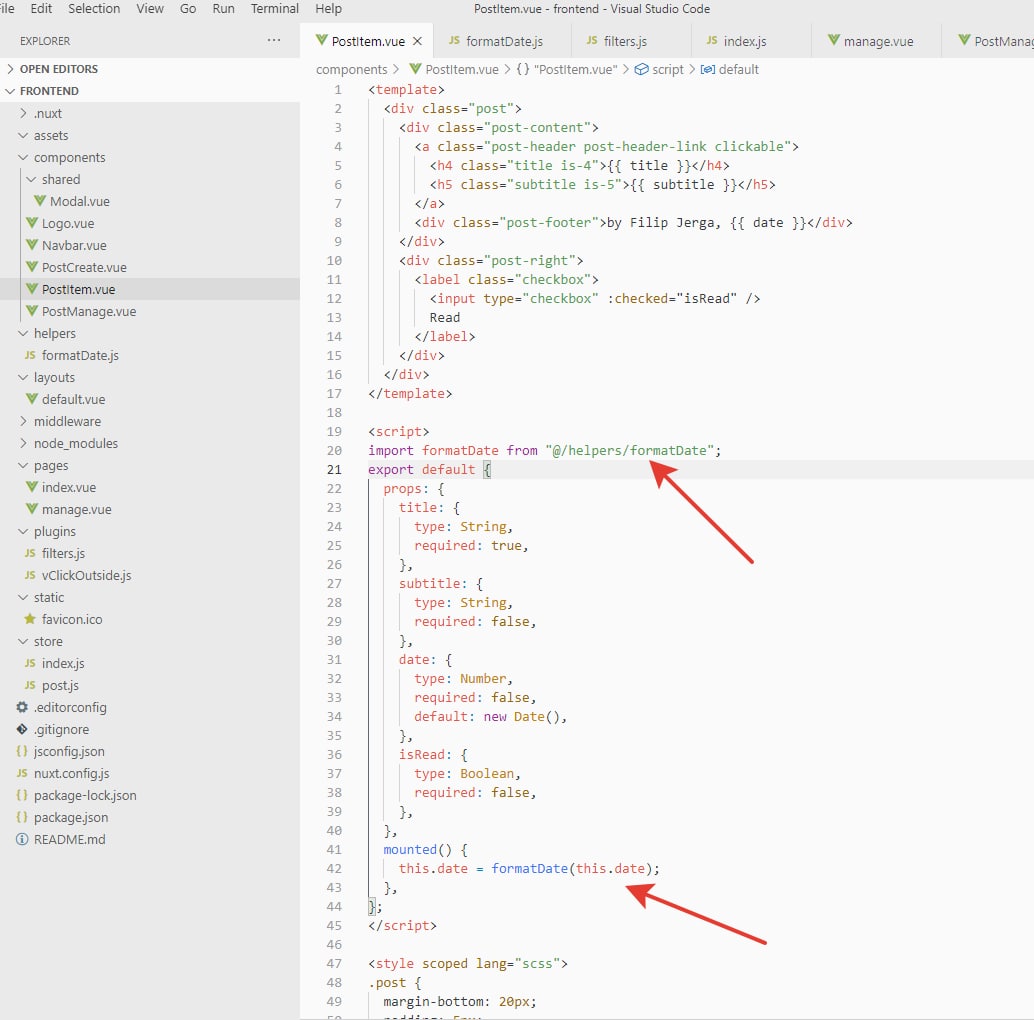Open the Go menu
Screen dimensions: 1034x1020
(188, 9)
